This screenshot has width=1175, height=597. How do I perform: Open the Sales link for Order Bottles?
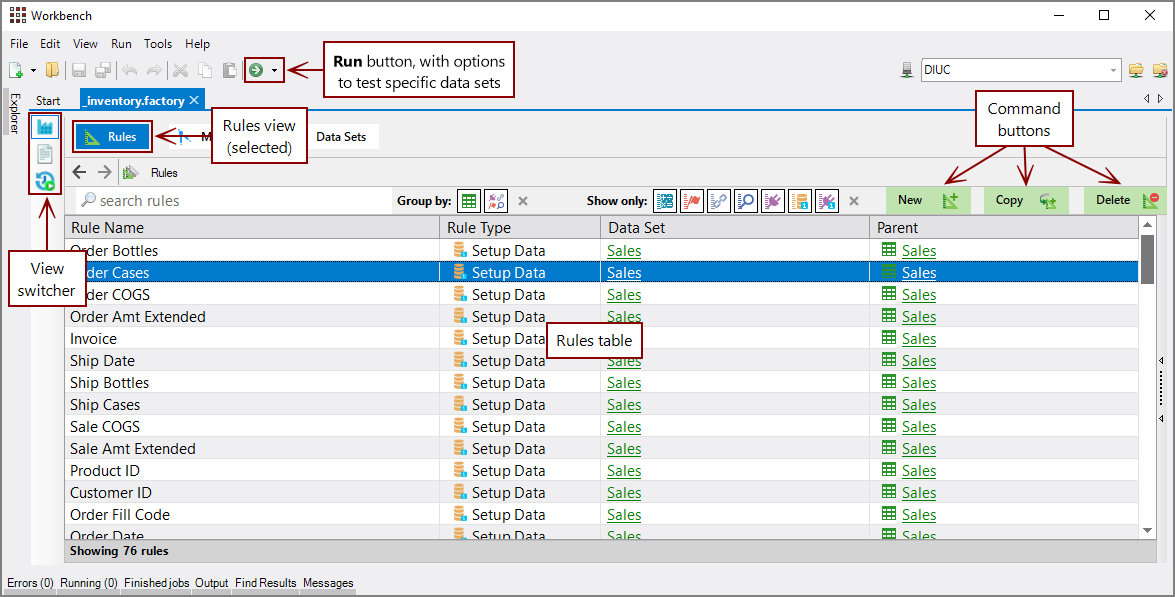pos(623,250)
